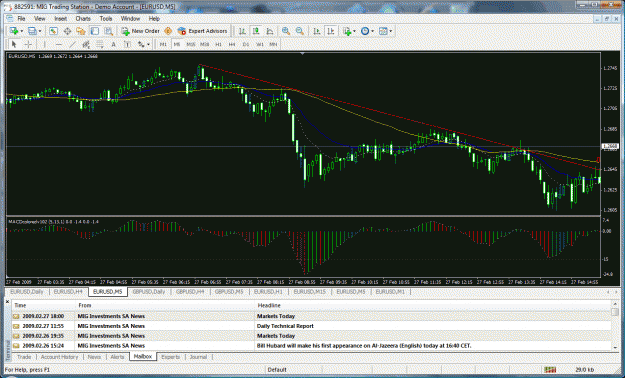The width and height of the screenshot is (625, 378).
Task: Show the Market Watch window
Action: click(x=53, y=31)
